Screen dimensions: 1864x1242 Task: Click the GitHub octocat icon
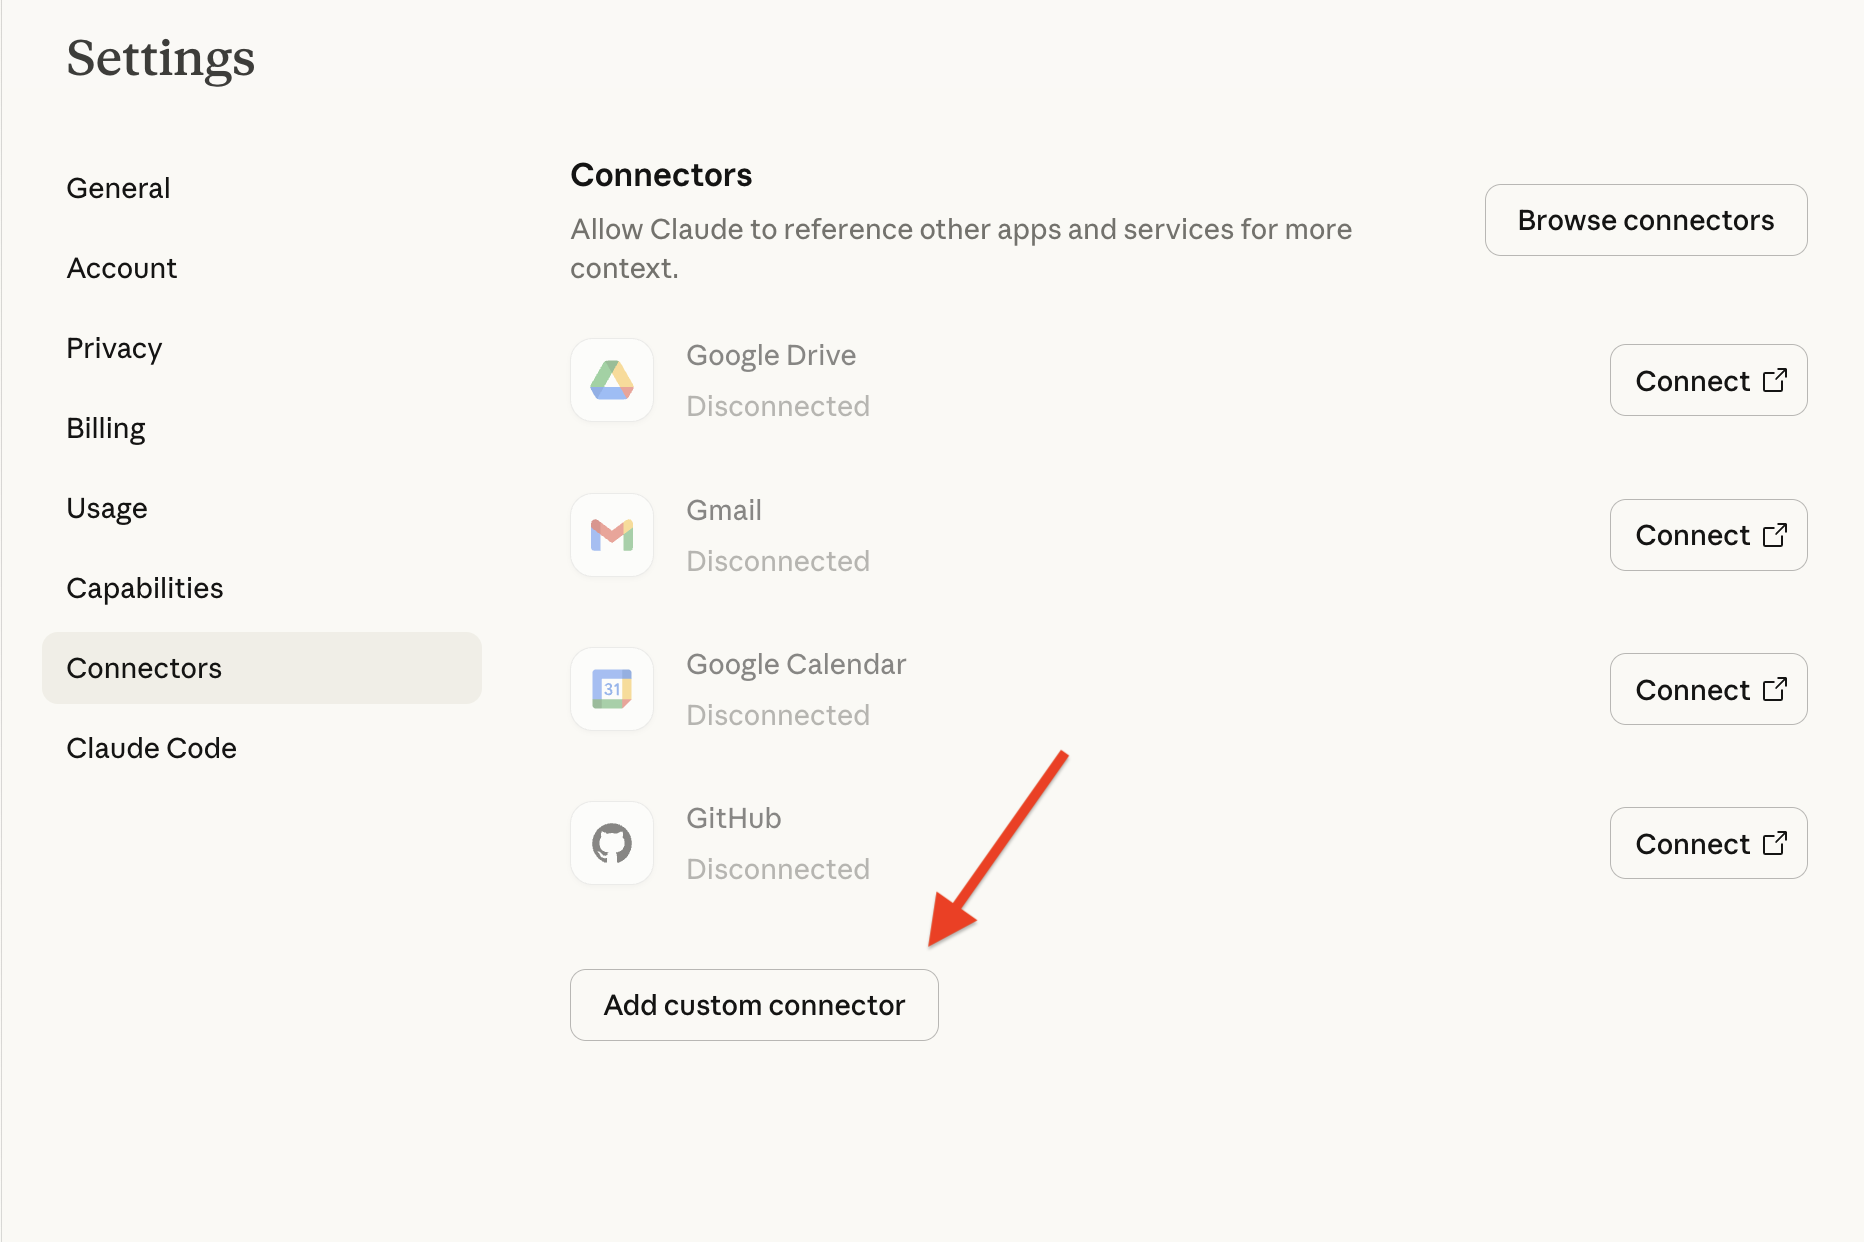tap(612, 843)
